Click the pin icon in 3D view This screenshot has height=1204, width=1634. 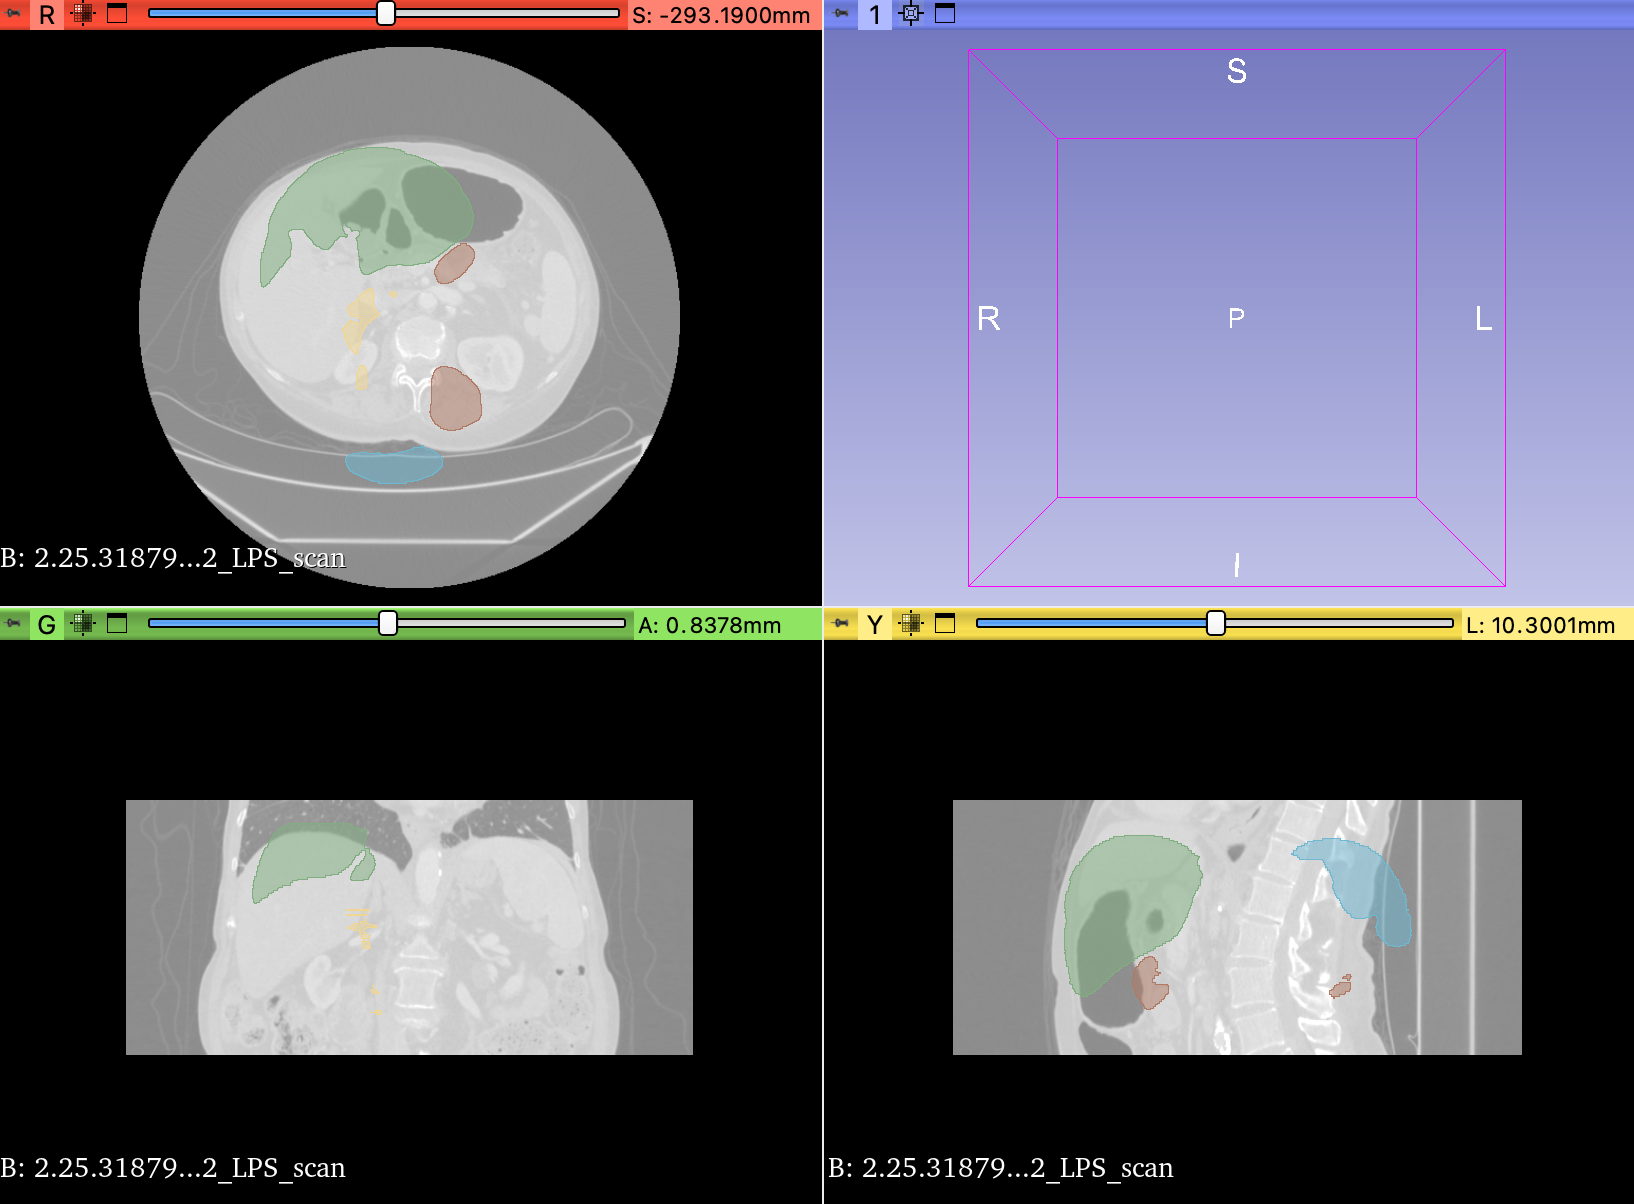[841, 14]
